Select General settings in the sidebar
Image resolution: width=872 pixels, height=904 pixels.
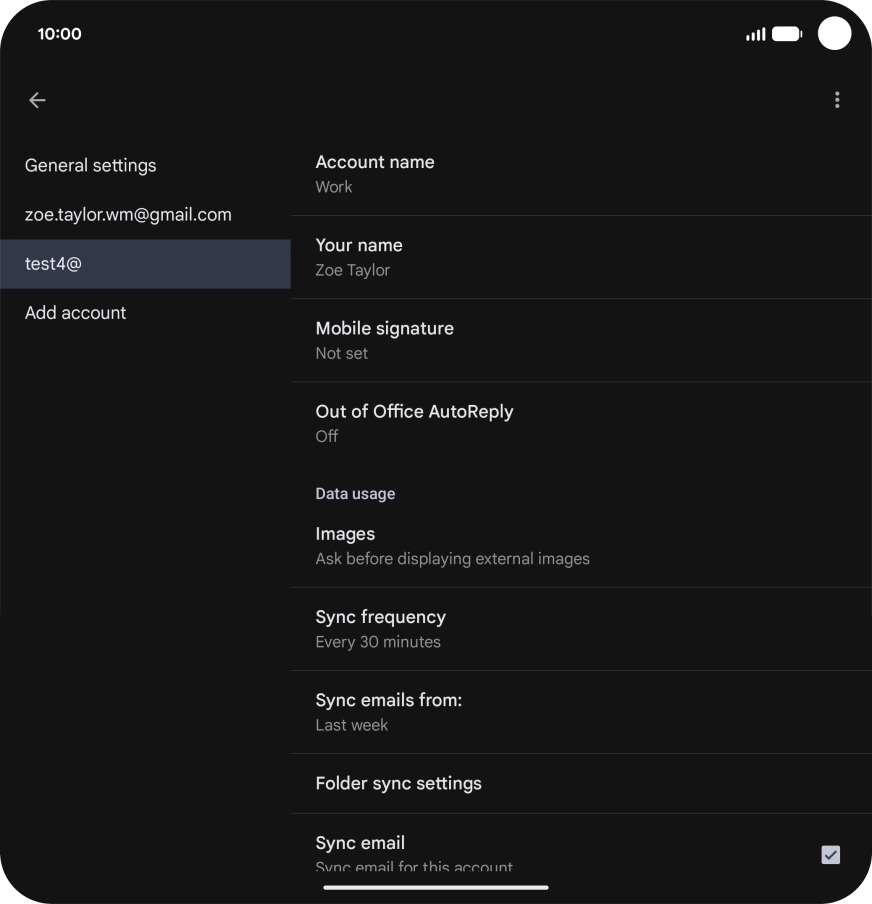click(x=90, y=165)
